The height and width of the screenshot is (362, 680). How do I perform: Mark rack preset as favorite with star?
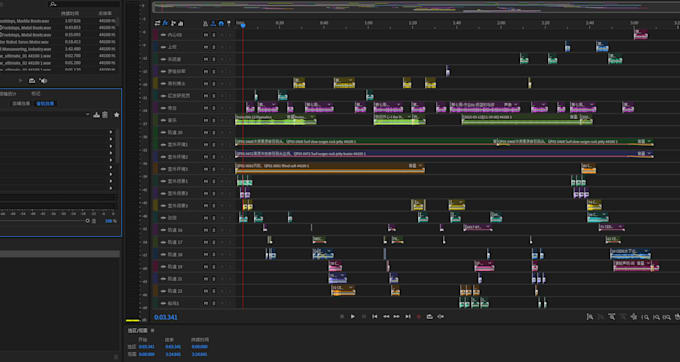tap(116, 115)
